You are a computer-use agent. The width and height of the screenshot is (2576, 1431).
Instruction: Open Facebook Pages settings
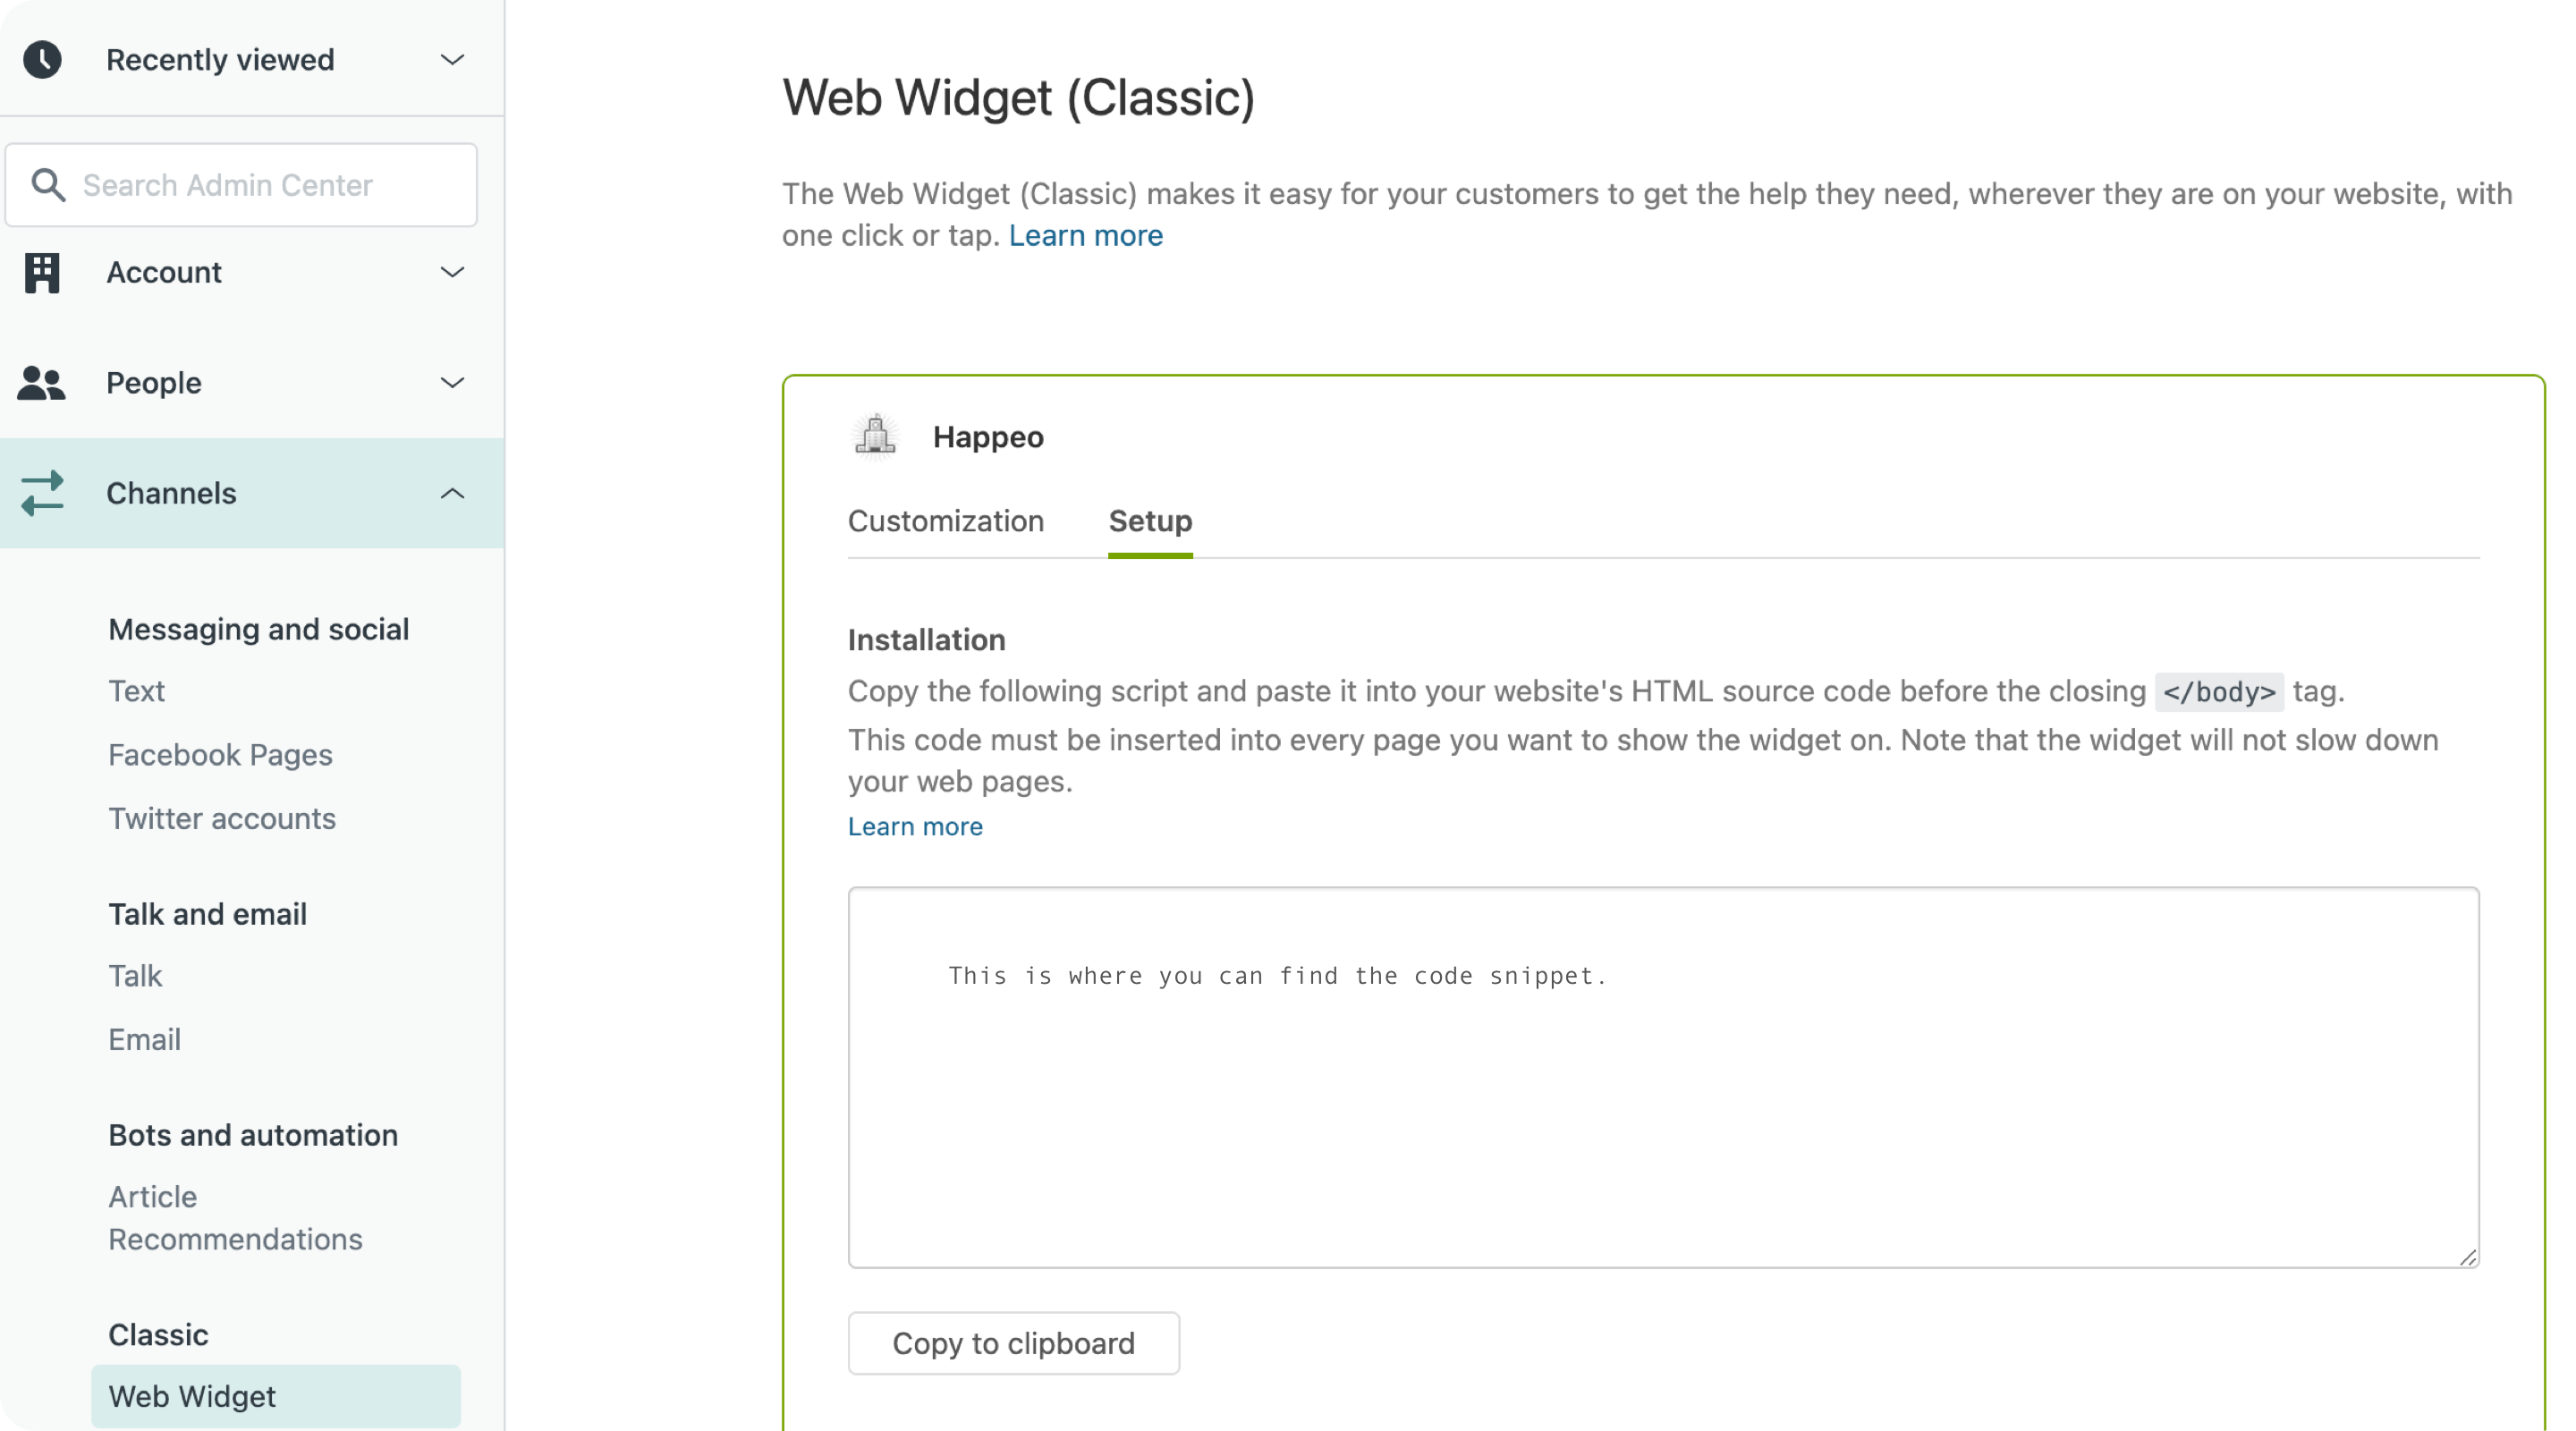click(x=220, y=755)
